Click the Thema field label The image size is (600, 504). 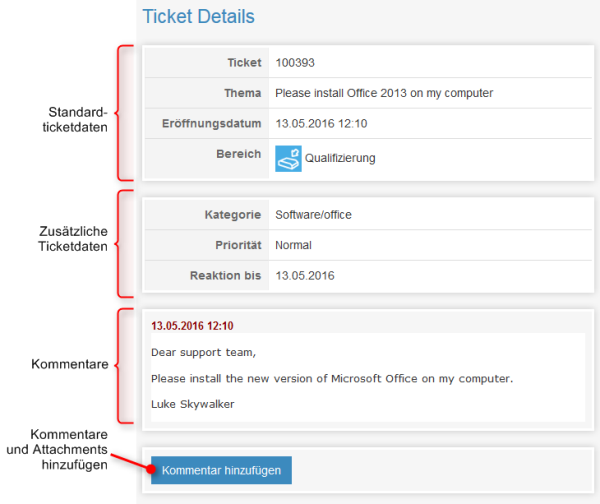(x=242, y=93)
